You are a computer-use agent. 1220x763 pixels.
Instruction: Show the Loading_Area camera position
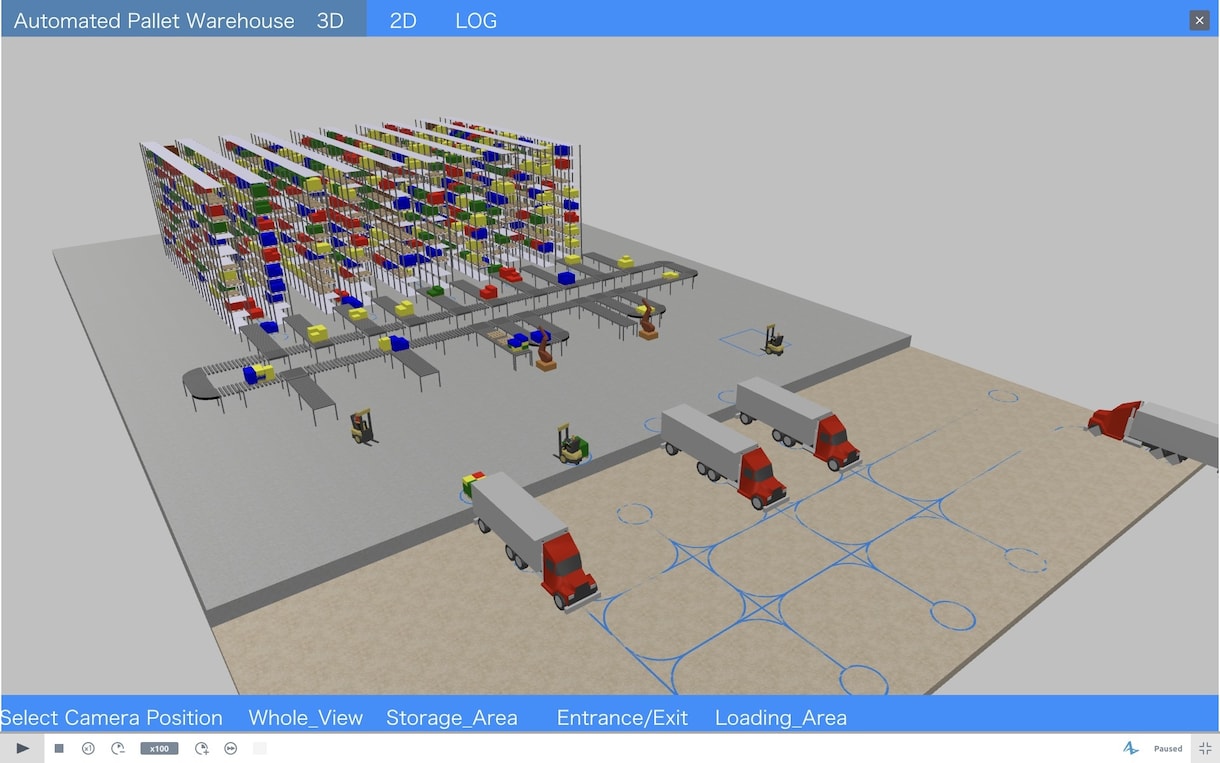pos(781,718)
